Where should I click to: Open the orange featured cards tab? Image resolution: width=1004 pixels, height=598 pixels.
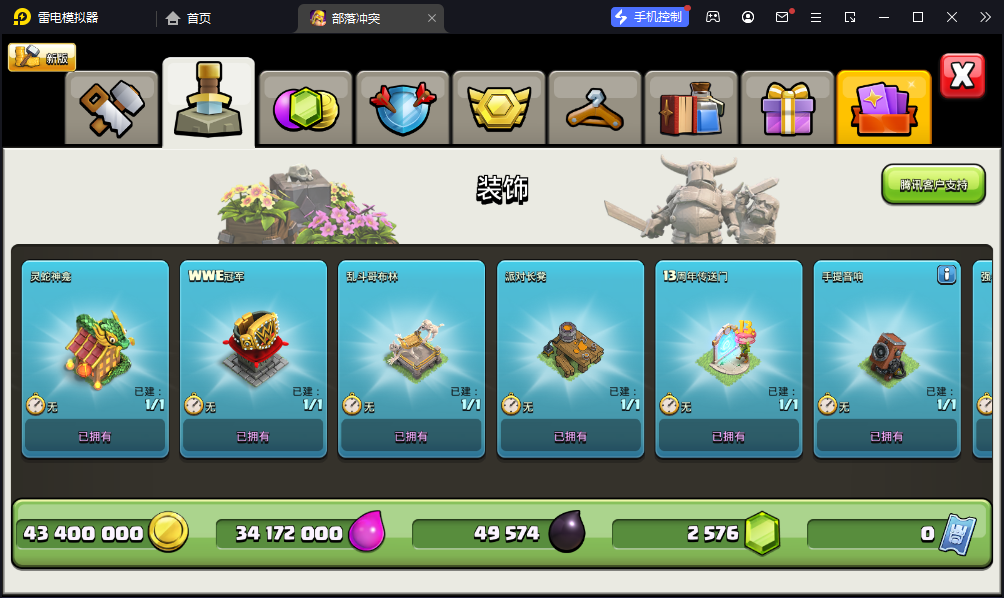pyautogui.click(x=884, y=108)
